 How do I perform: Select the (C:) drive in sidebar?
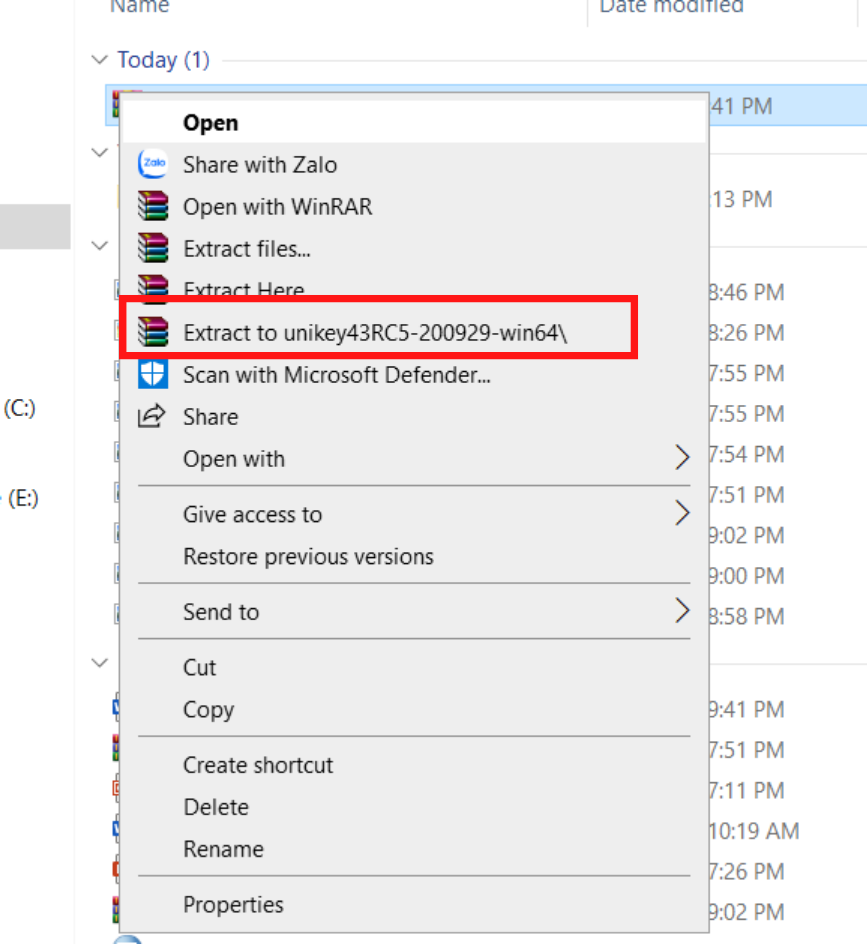coord(19,408)
